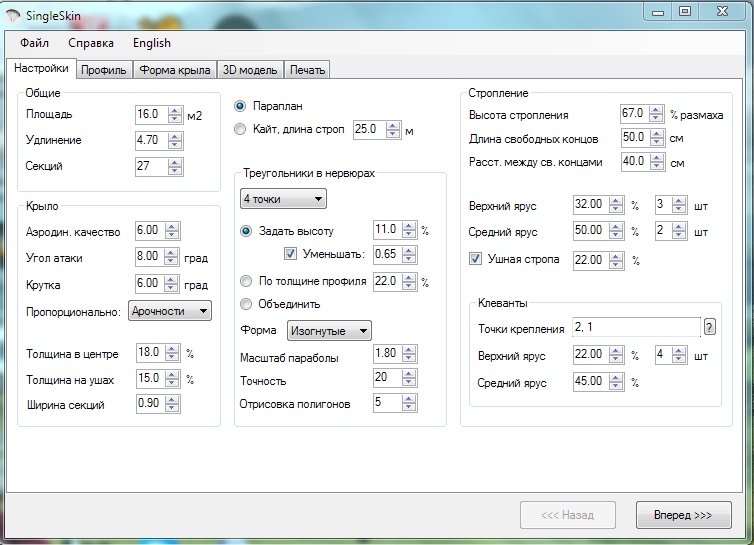Select the Кайт, длина строп radio button
This screenshot has height=545, width=754.
239,129
